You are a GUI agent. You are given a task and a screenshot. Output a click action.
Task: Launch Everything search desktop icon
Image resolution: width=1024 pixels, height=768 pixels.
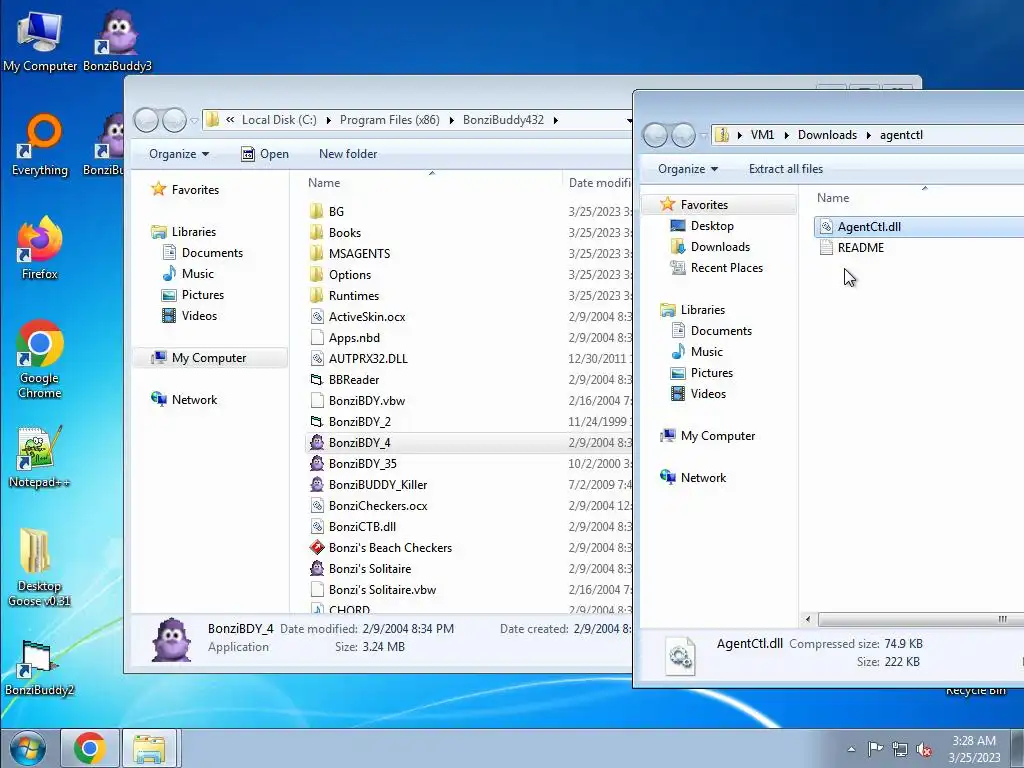coord(40,145)
